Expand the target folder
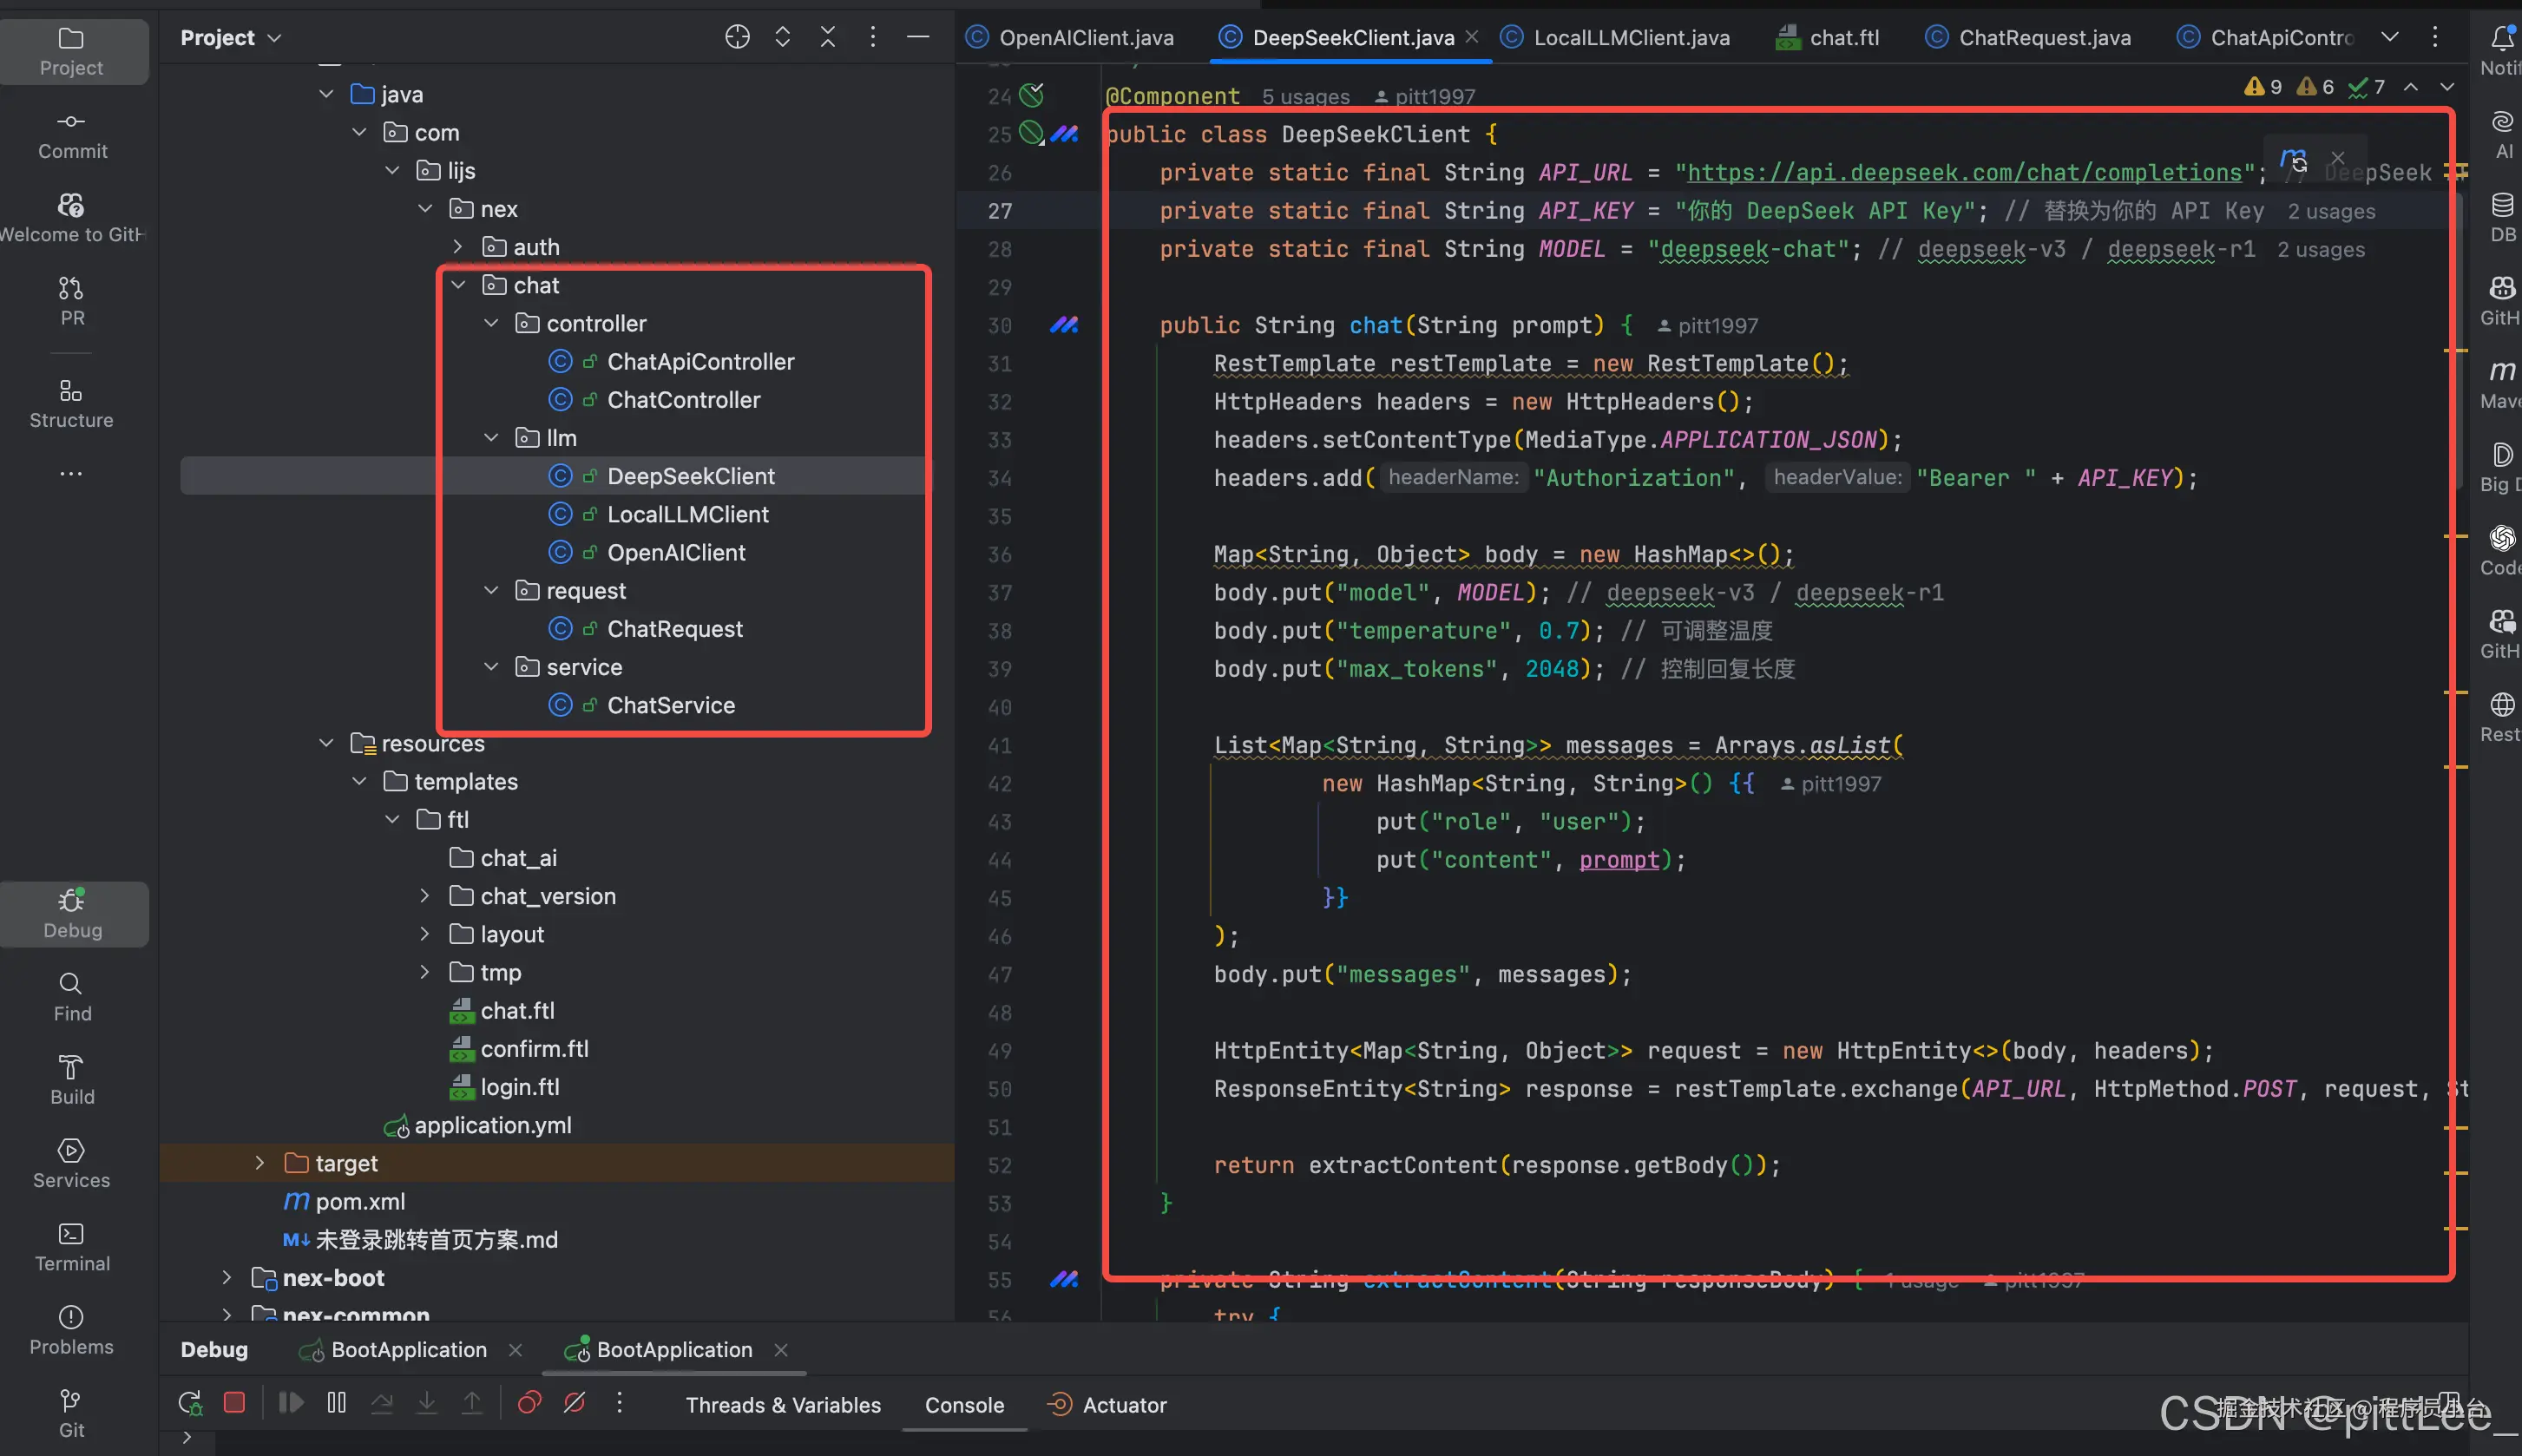 [x=259, y=1162]
